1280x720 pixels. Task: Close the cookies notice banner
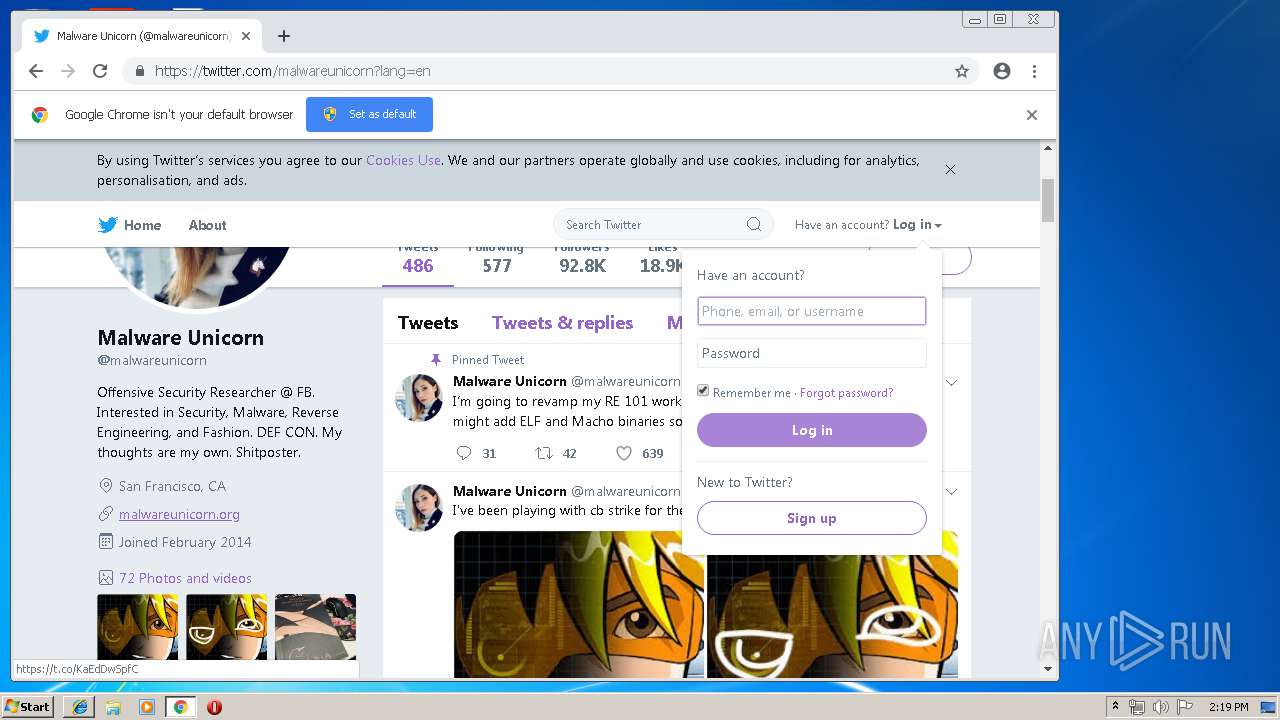pos(950,169)
